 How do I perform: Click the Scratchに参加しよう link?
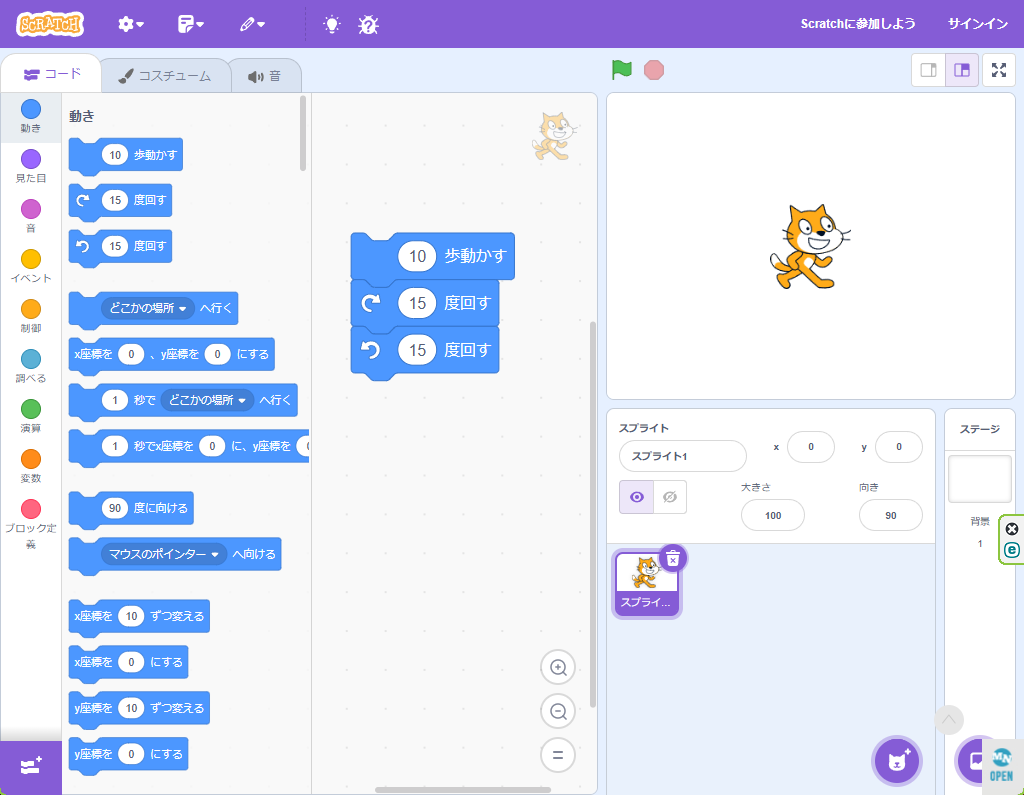[857, 24]
